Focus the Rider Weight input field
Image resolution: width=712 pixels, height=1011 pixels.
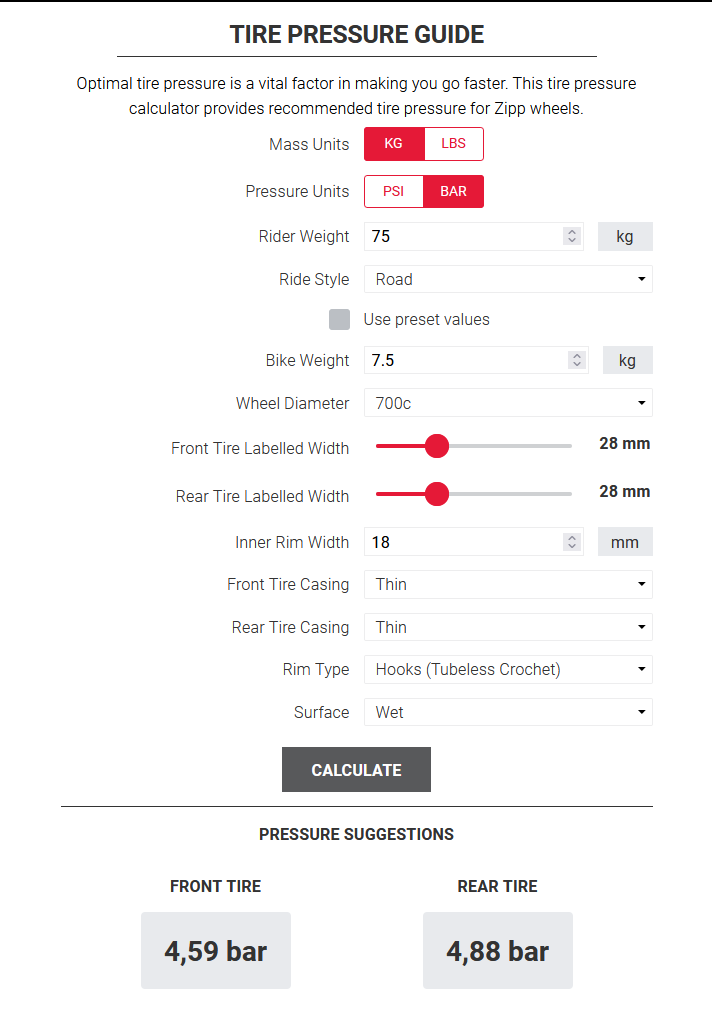[460, 237]
